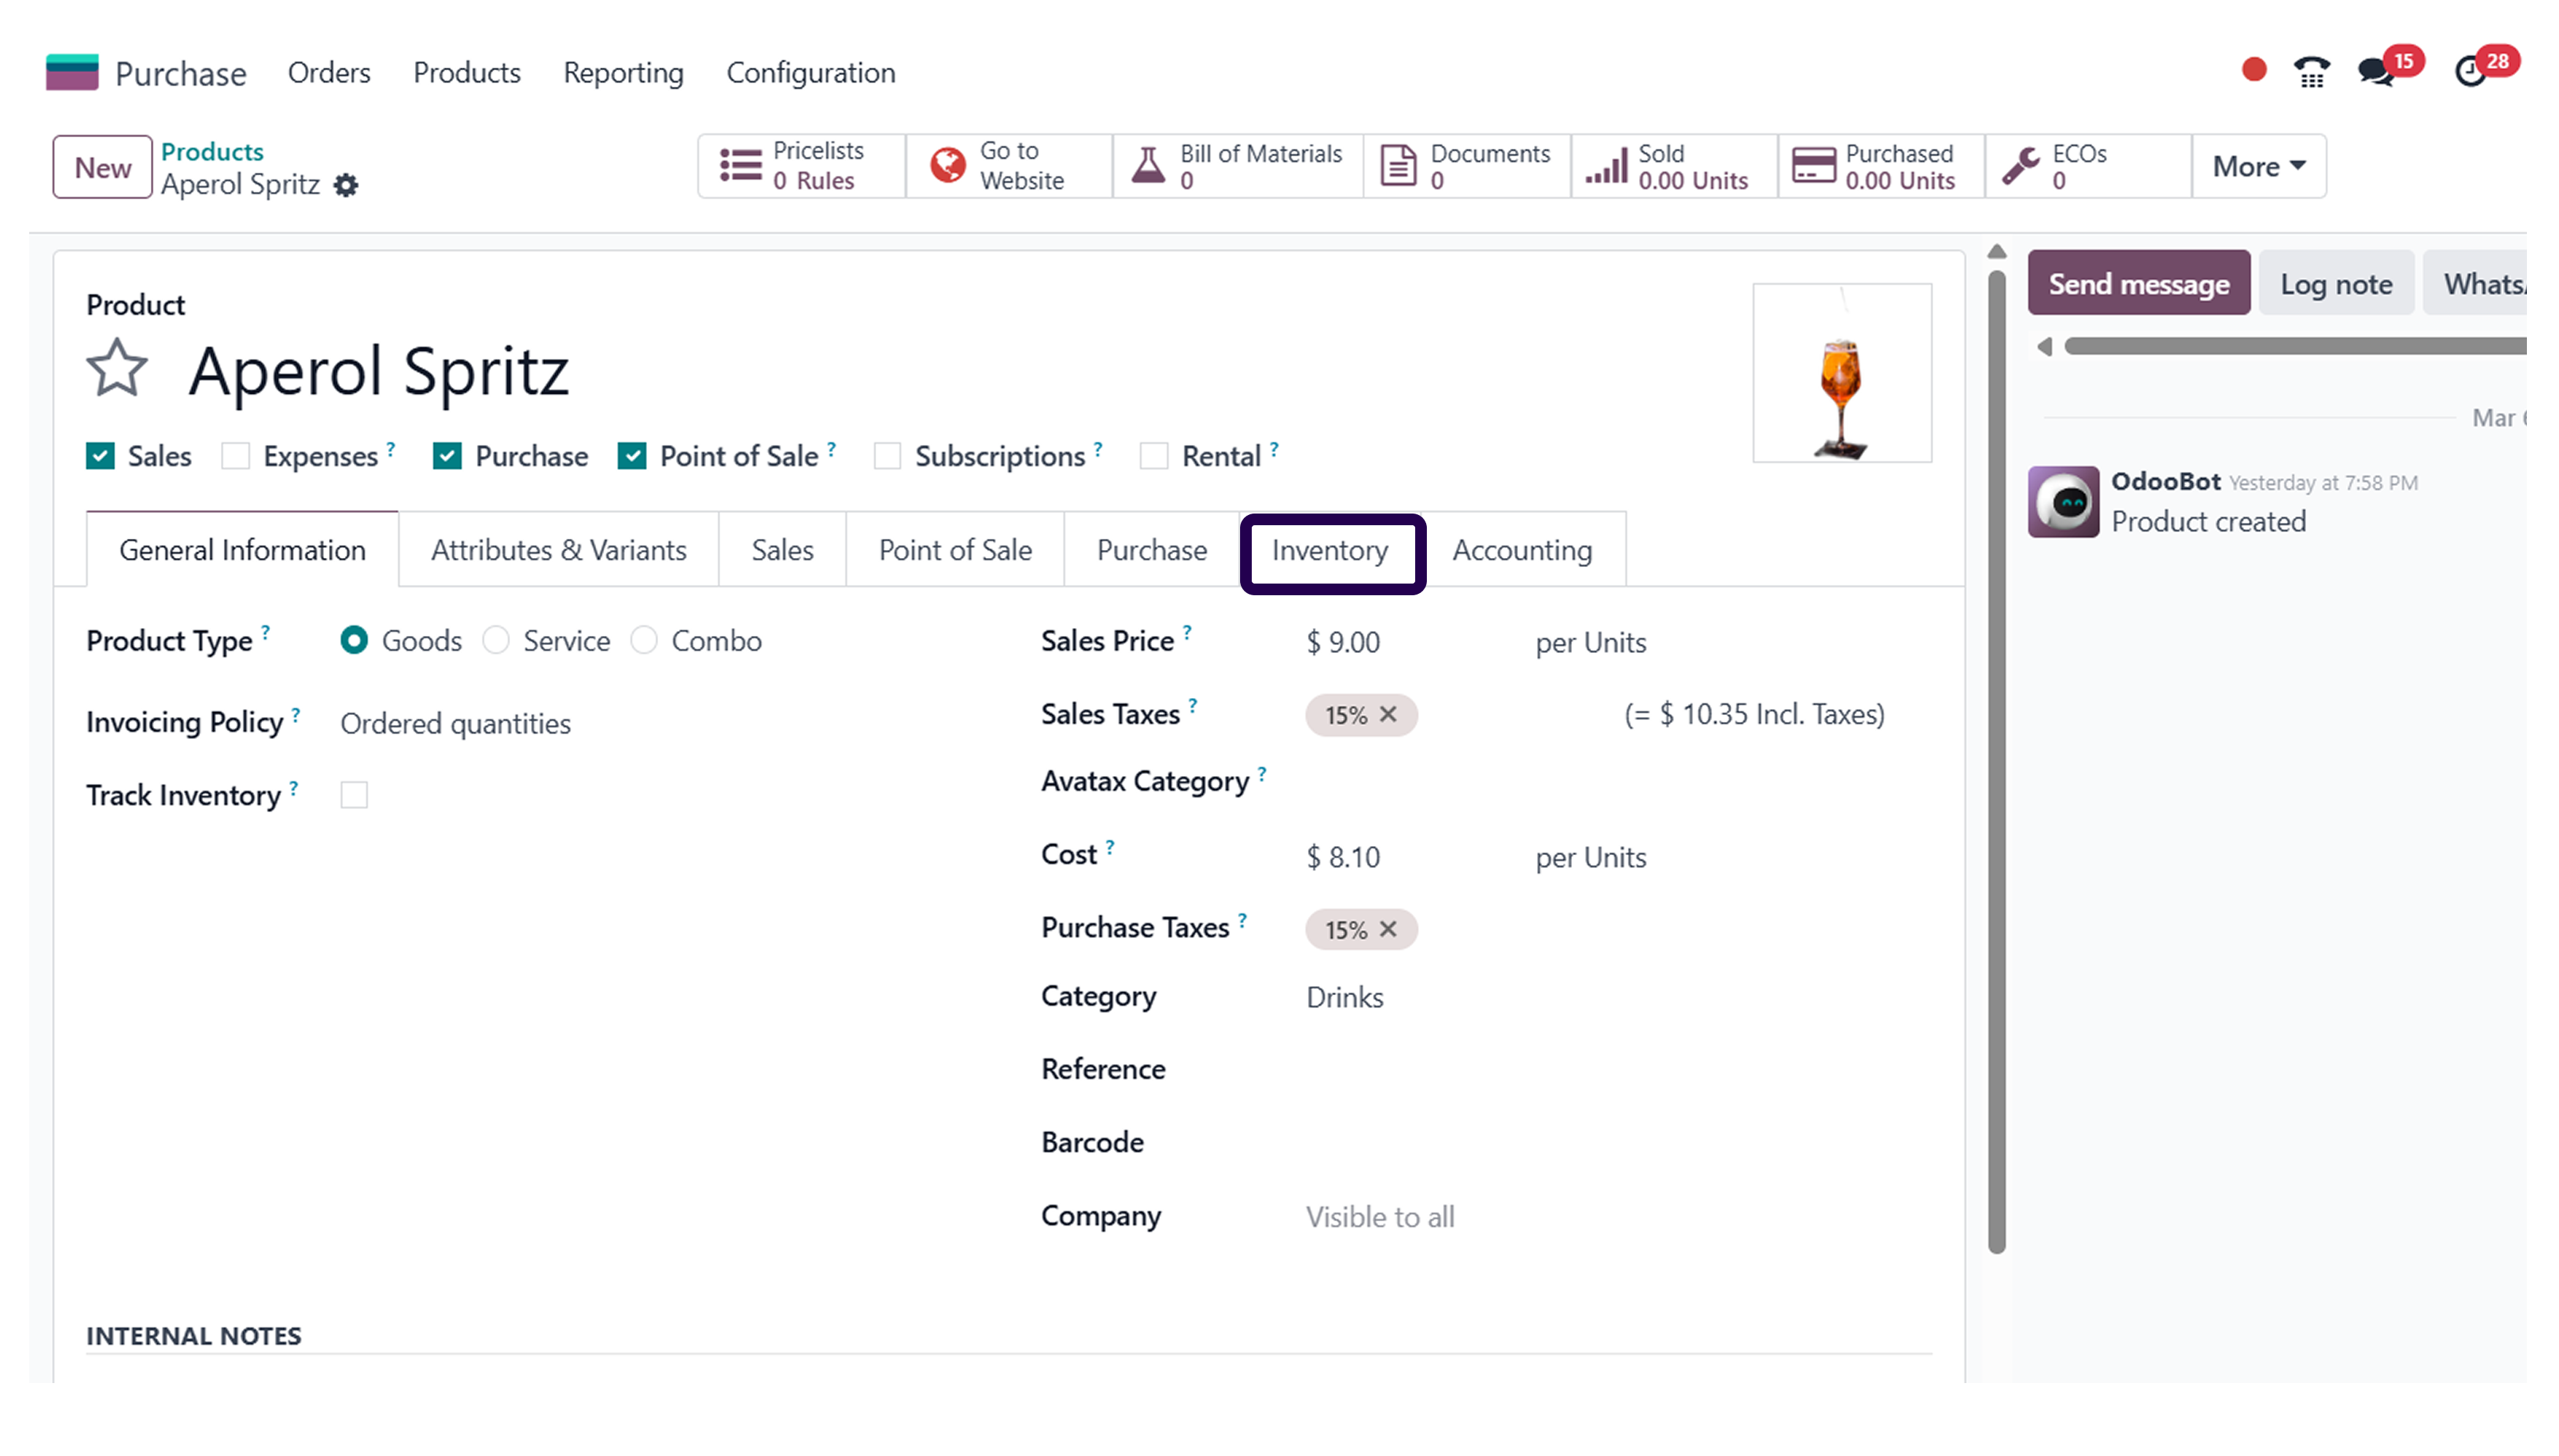Mark product as favorite with star icon
2559x1456 pixels.
click(117, 369)
